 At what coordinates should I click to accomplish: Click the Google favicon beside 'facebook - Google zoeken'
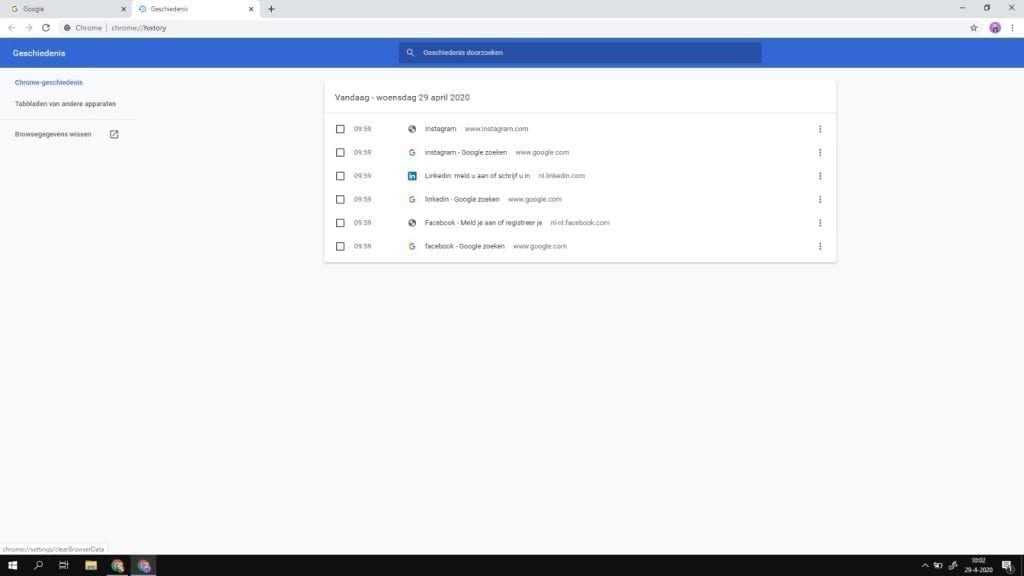pos(412,247)
